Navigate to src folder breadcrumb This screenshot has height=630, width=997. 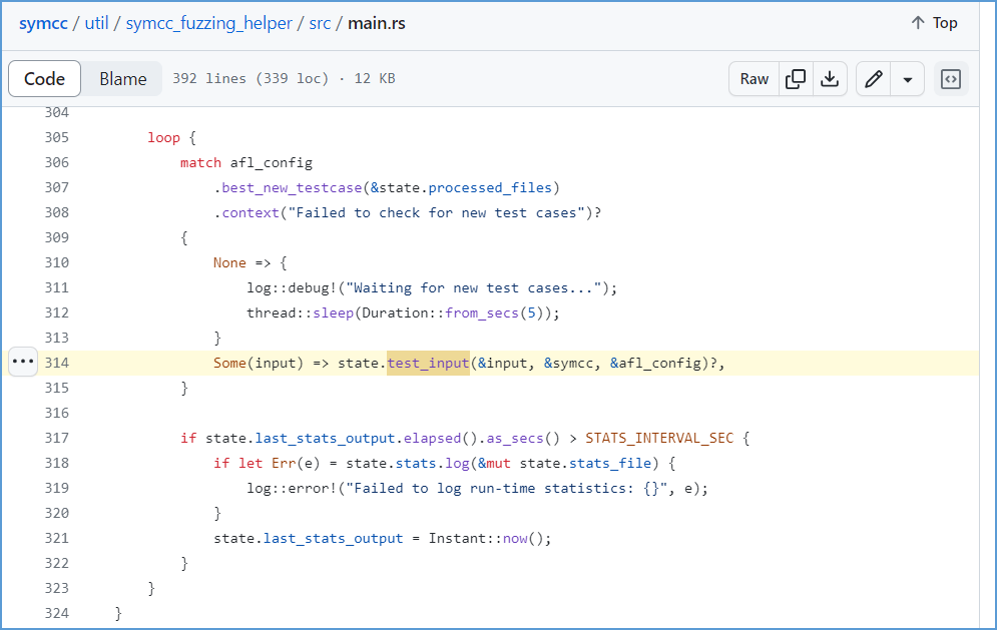(x=320, y=24)
